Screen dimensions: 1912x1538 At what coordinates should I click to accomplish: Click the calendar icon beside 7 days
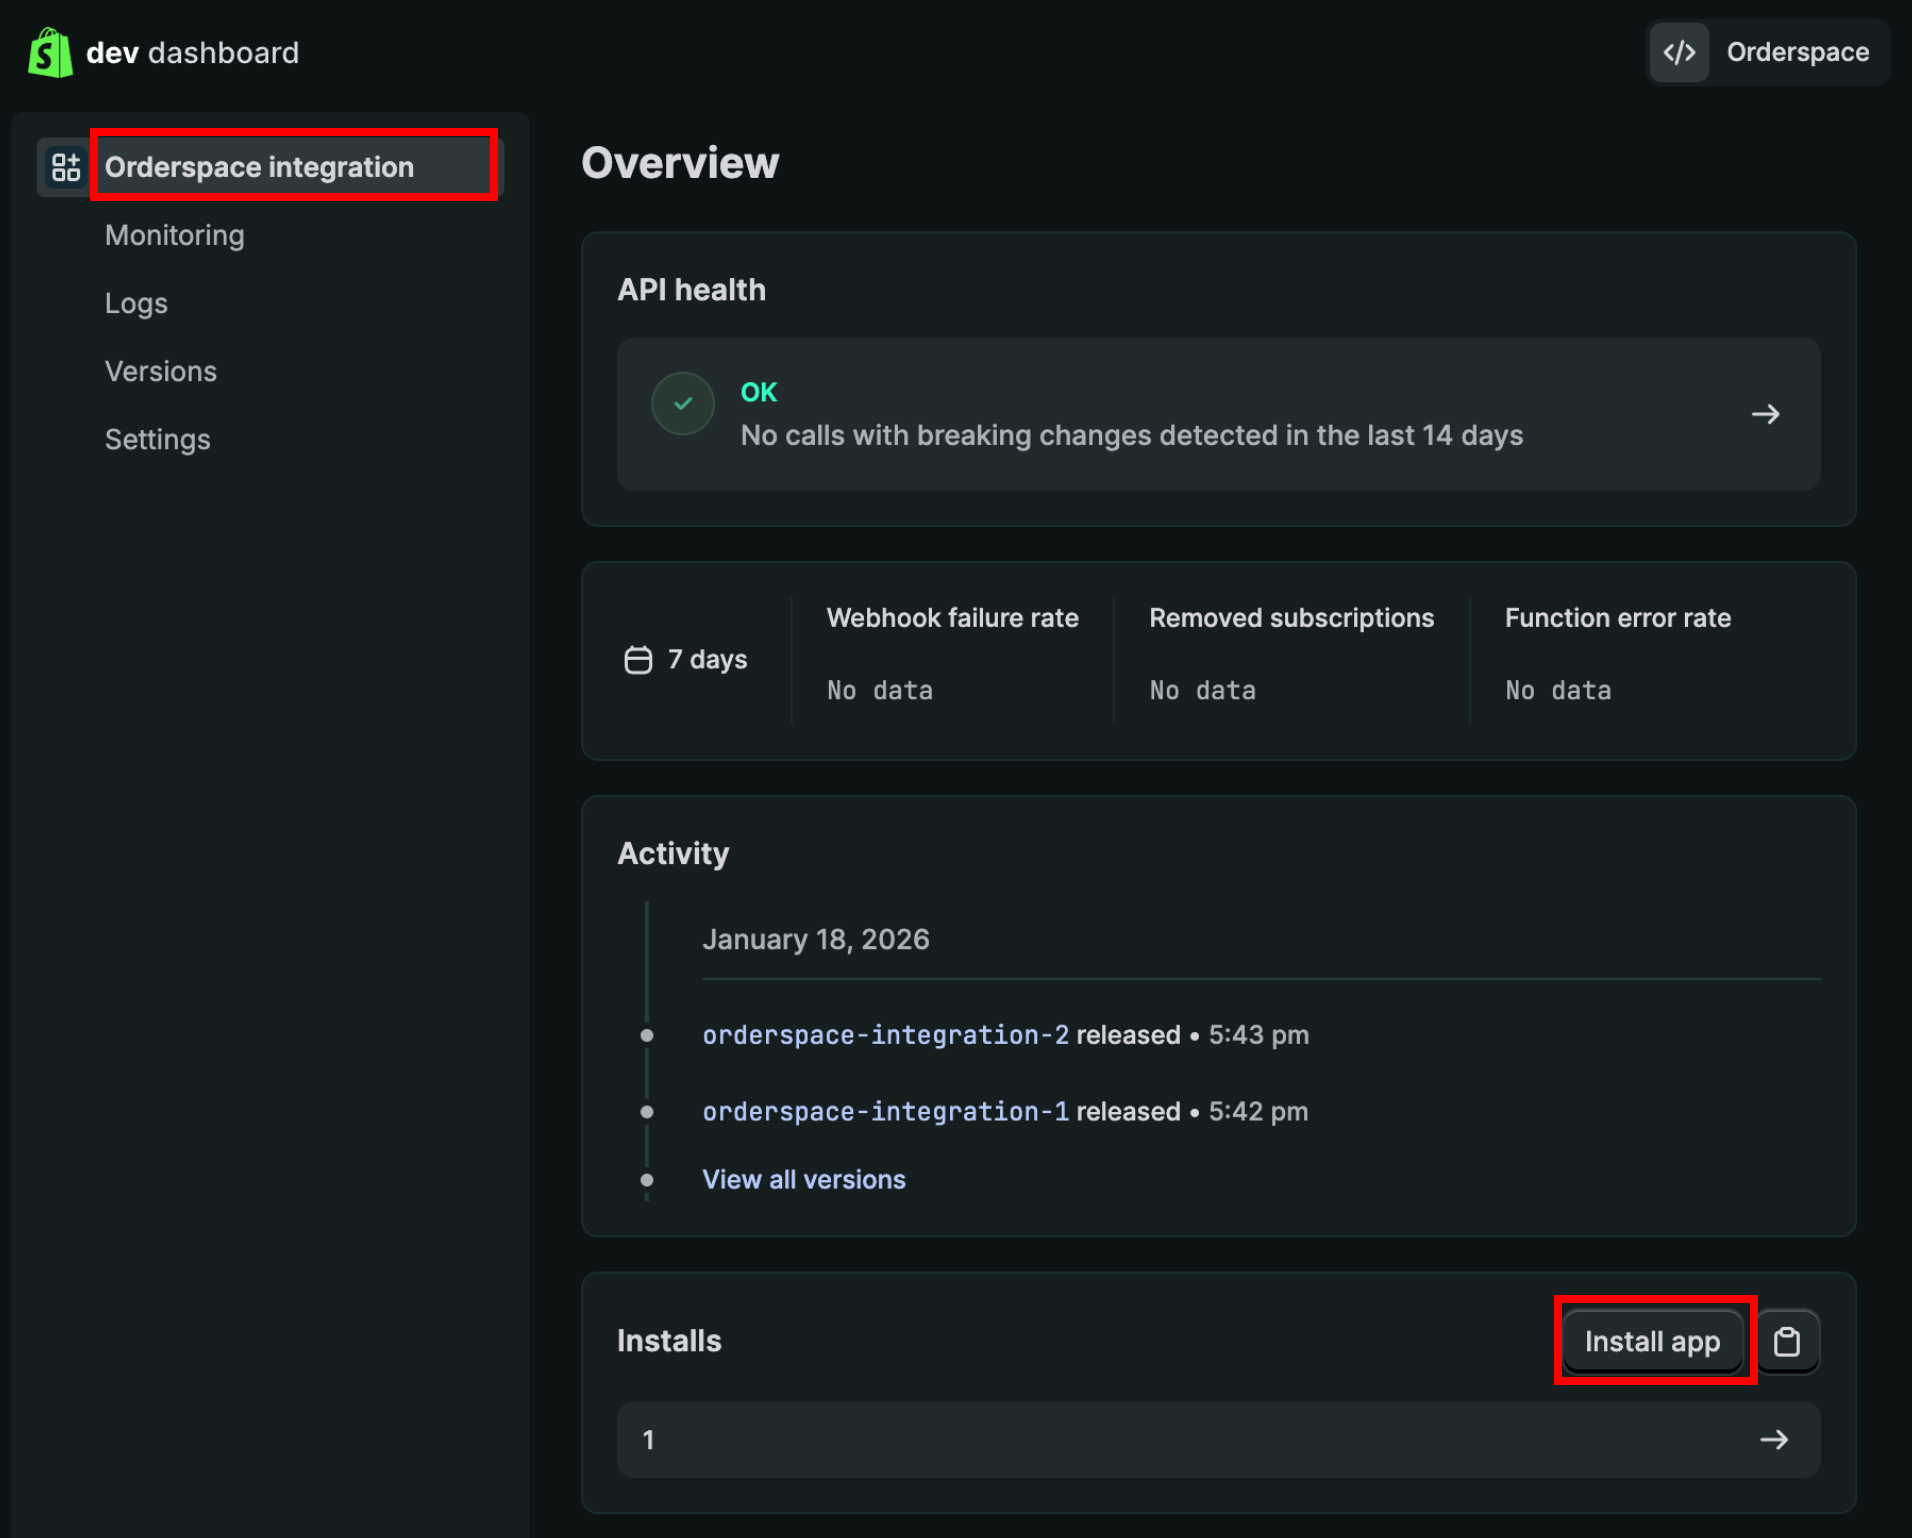(638, 660)
